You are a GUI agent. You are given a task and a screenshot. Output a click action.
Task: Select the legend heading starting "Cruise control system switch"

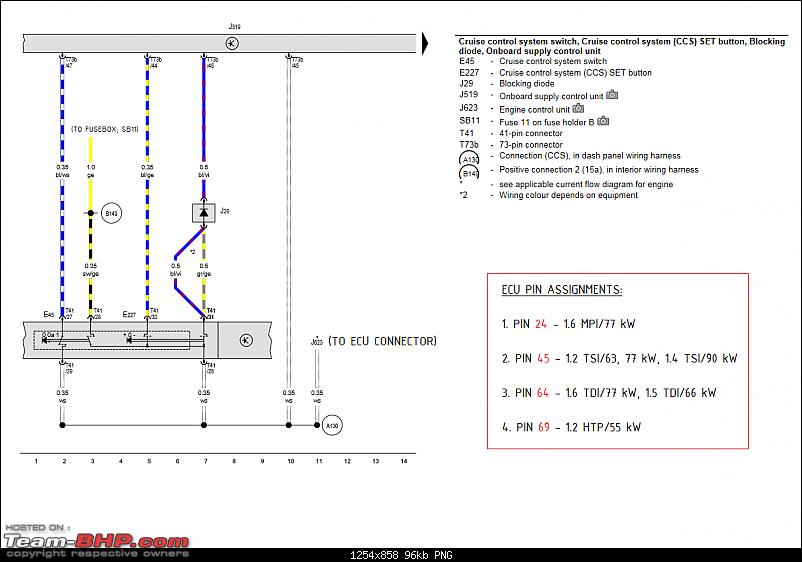click(621, 46)
